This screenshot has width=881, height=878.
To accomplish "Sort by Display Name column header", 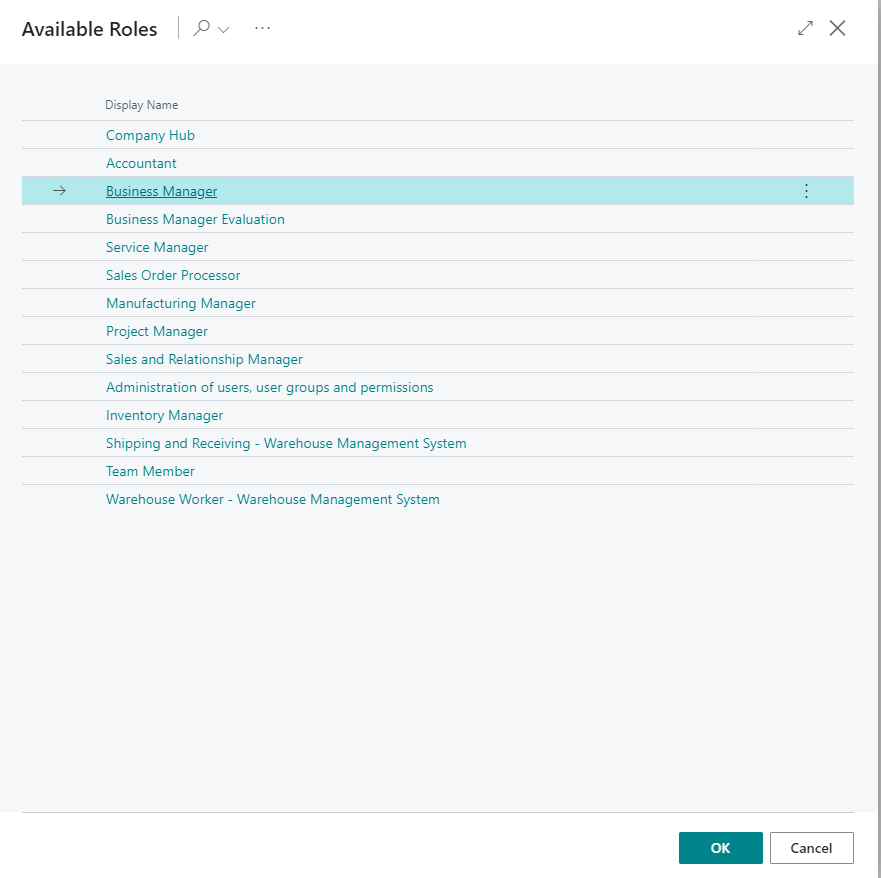I will click(141, 105).
